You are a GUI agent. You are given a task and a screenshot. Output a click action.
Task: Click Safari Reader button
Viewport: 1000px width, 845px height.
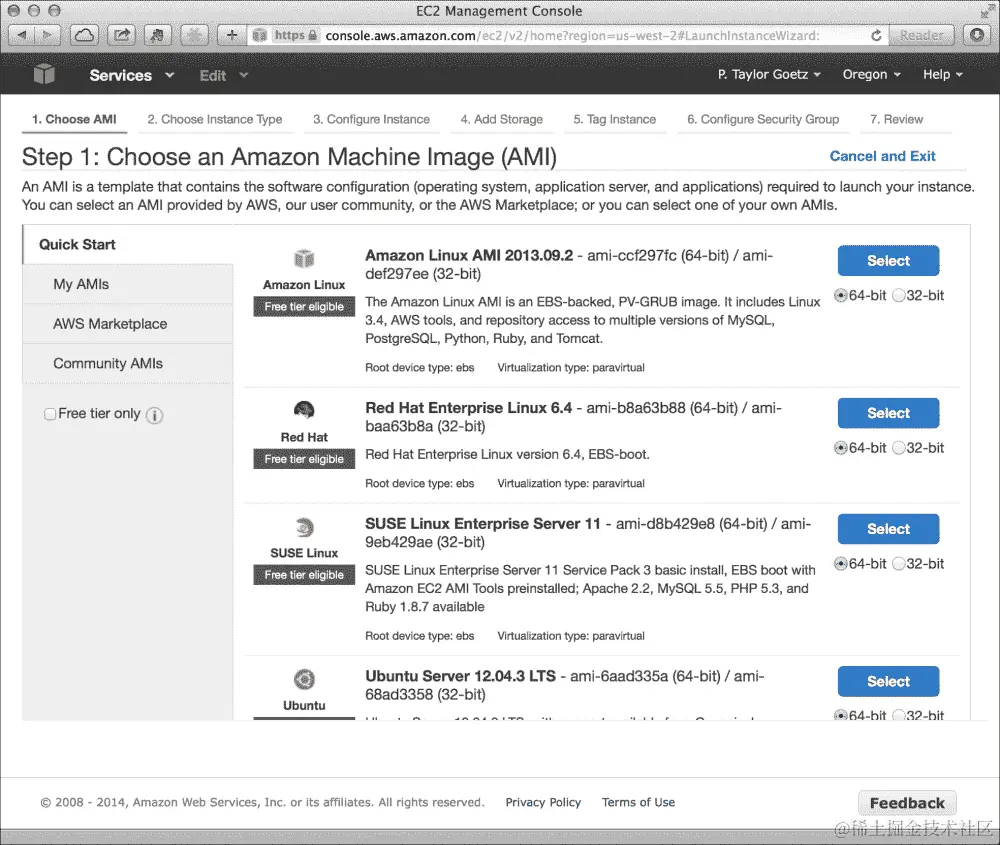tap(922, 35)
